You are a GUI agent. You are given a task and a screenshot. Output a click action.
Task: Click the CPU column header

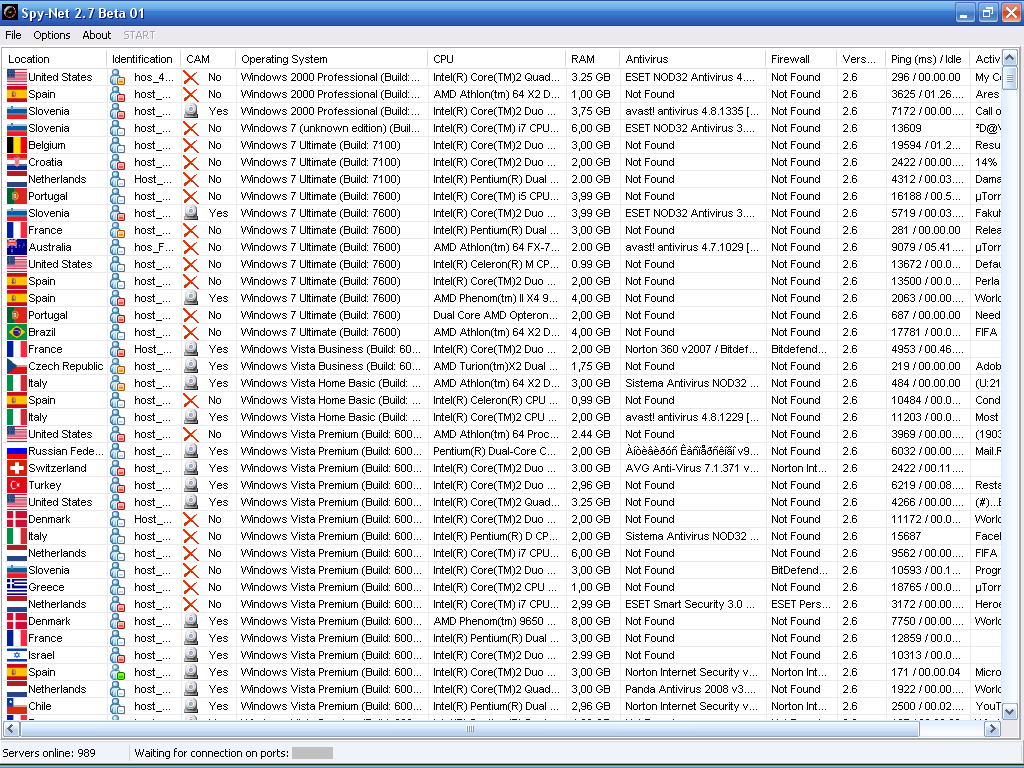(x=497, y=59)
